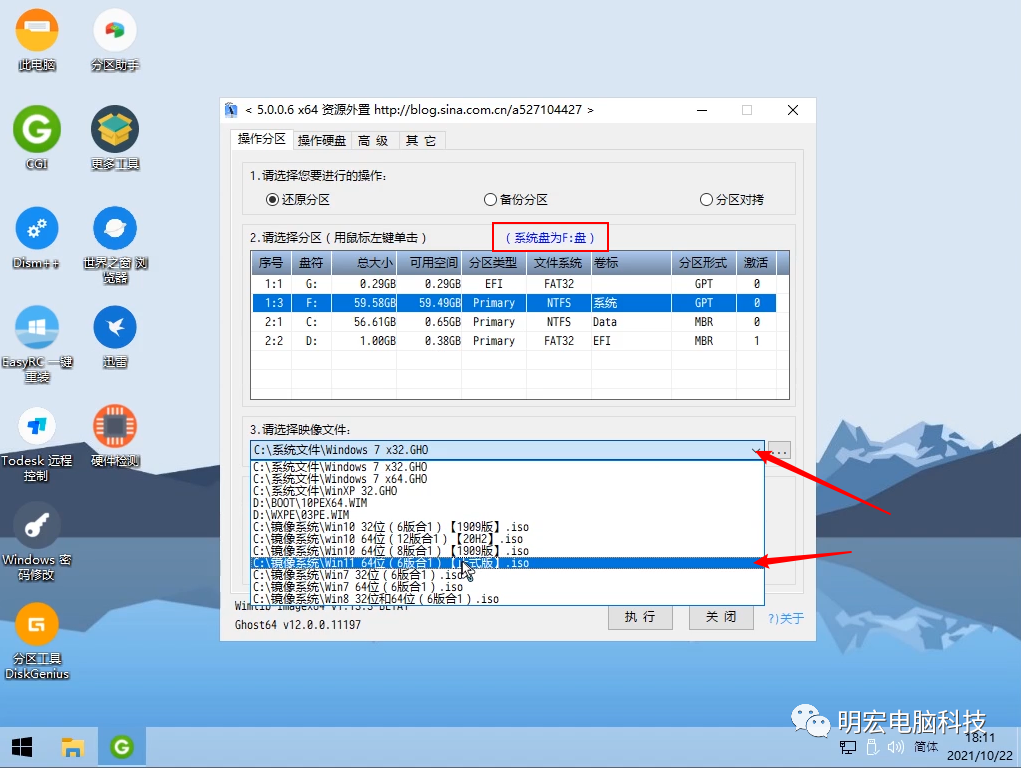Screen dimensions: 1021x768
Task: Click the 可用空间 column header
Action: 430,263
